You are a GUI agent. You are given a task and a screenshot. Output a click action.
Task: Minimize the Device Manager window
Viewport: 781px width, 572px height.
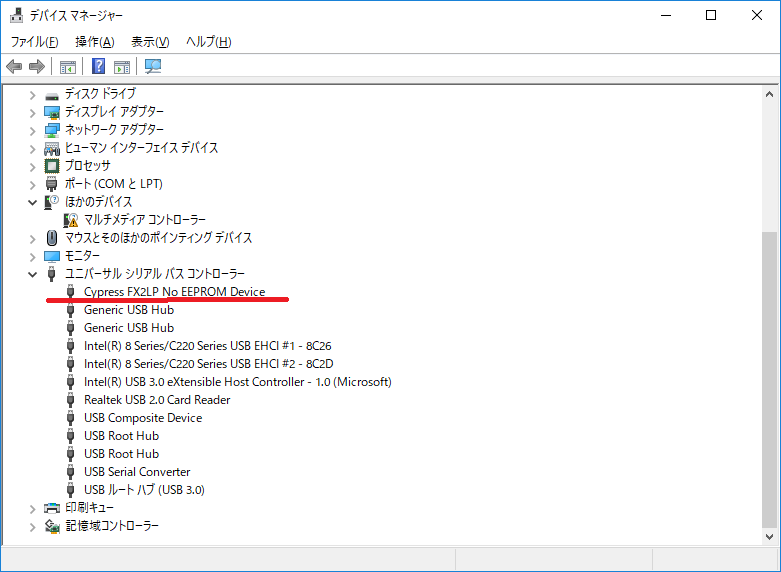coord(666,15)
